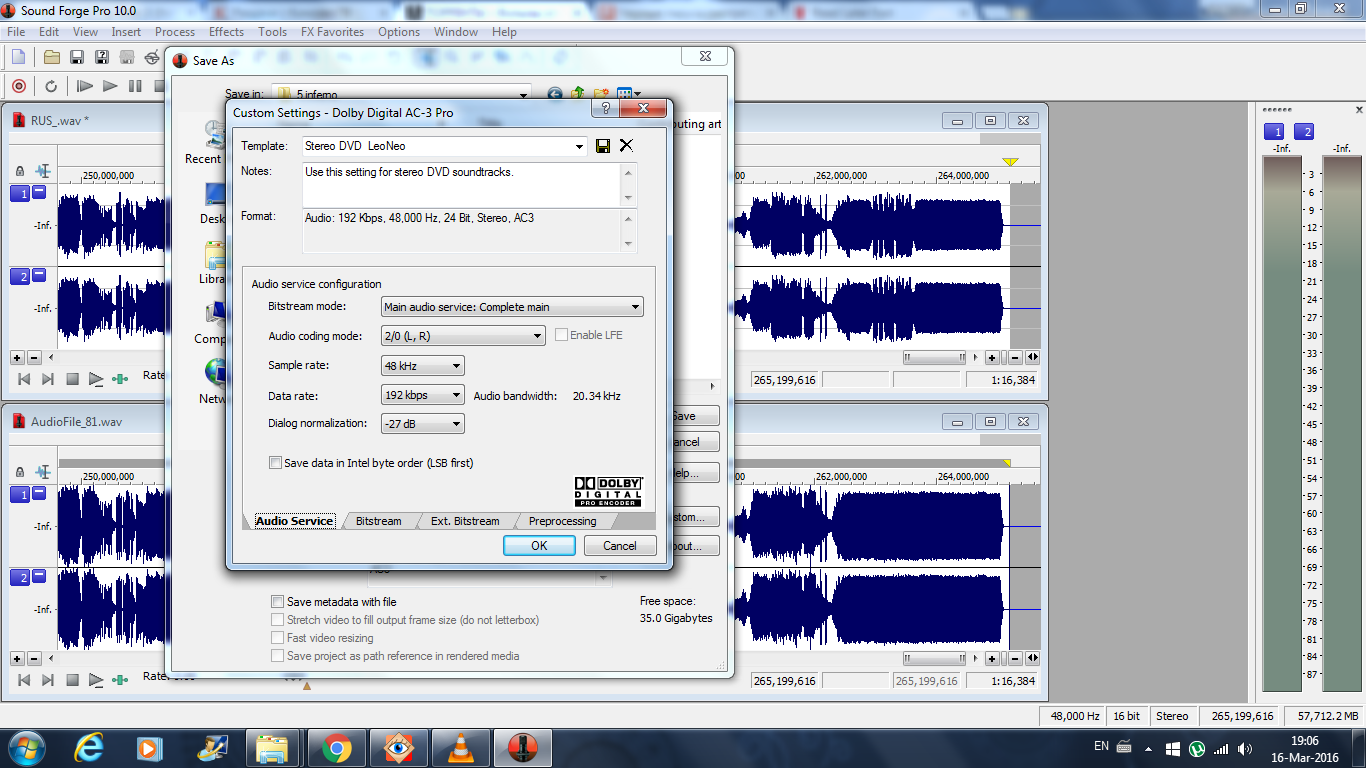Click the waveform edit tool icon in AudioFile_81.wav
The image size is (1366, 768).
pos(43,471)
